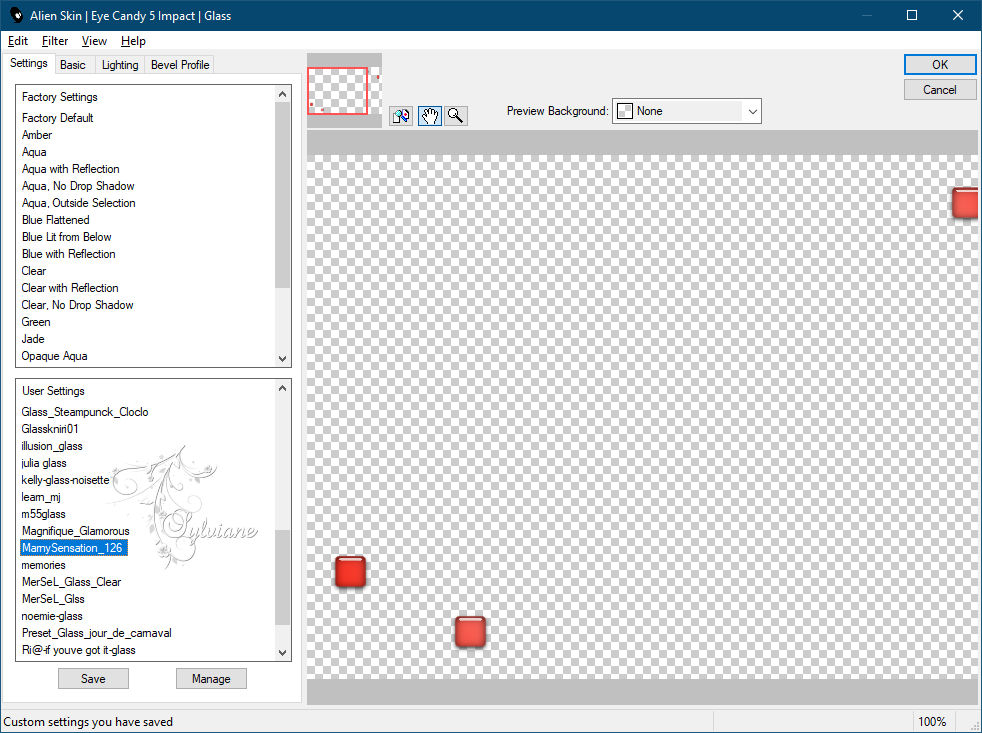Select Ri@-if youve got it-glass setting
The image size is (982, 733).
78,650
